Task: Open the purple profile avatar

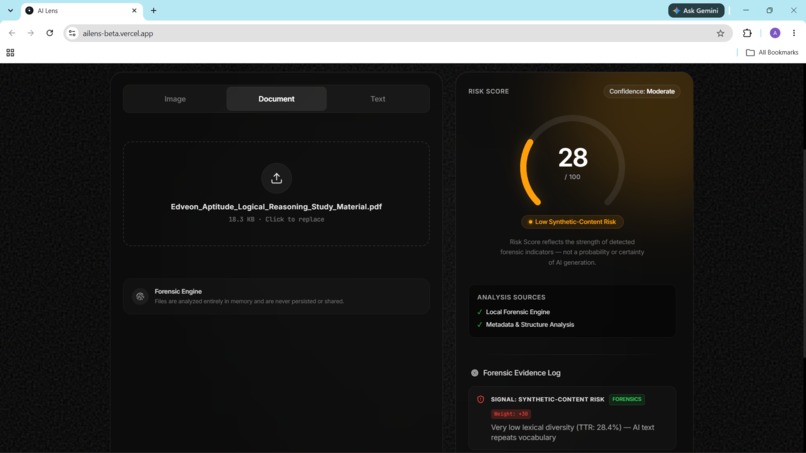Action: tap(775, 33)
